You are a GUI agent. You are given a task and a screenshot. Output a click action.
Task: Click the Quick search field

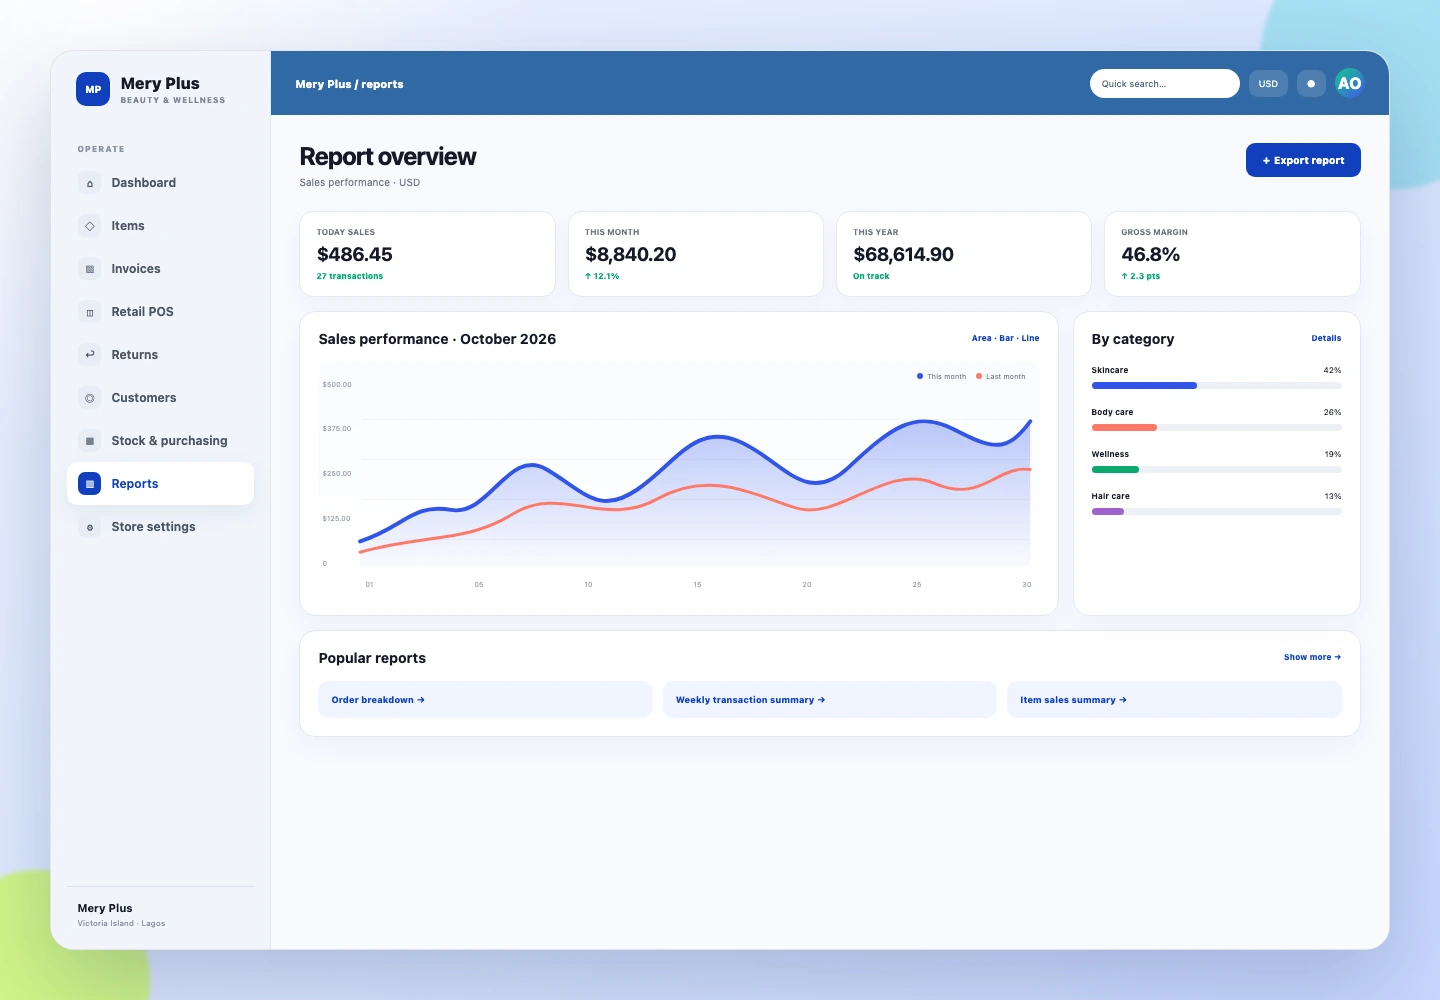pyautogui.click(x=1165, y=84)
